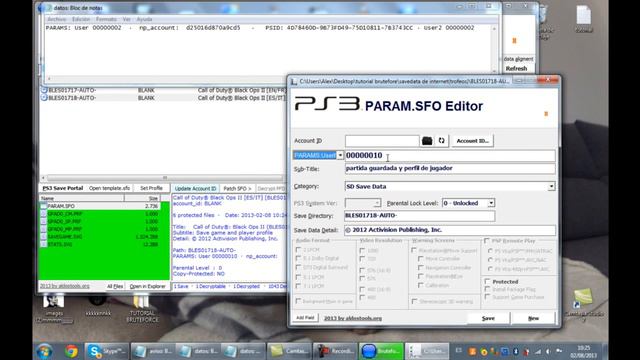The height and width of the screenshot is (360, 640).
Task: Click the BLES01718-AUTO- save entry icon
Action: pyautogui.click(x=44, y=98)
